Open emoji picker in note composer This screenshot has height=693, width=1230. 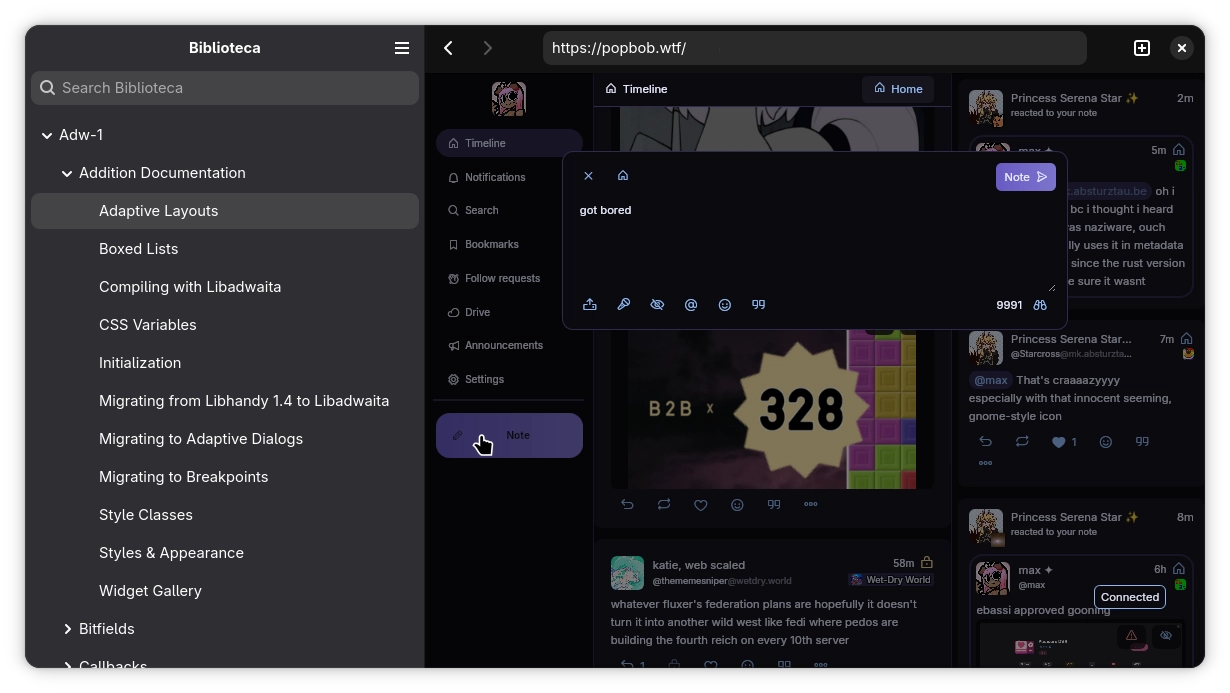coord(725,305)
